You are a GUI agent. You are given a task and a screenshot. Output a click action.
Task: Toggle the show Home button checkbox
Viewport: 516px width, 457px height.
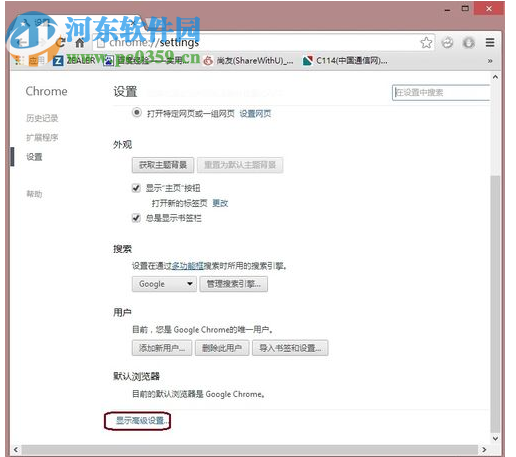(x=136, y=188)
